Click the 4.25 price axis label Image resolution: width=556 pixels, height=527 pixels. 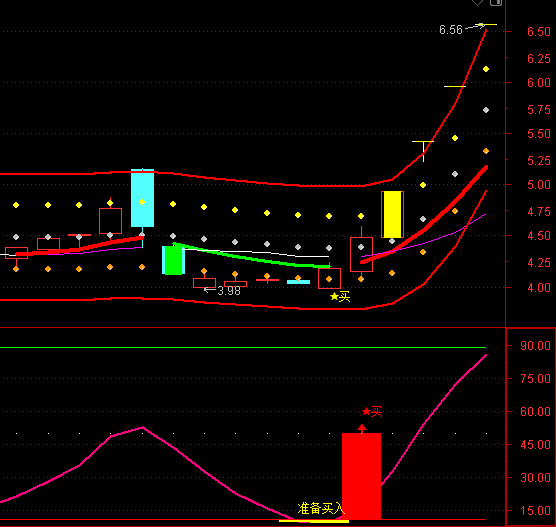[x=539, y=263]
